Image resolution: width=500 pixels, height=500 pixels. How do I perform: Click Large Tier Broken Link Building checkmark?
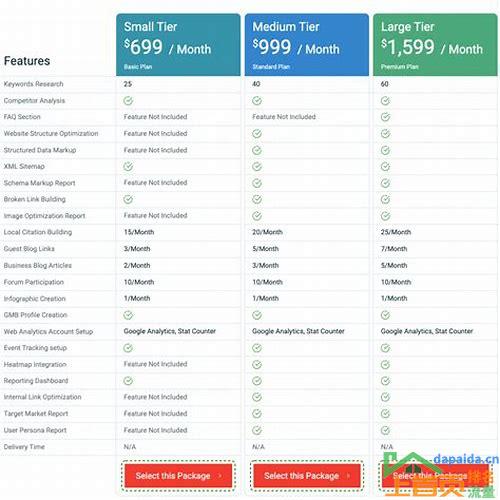385,199
